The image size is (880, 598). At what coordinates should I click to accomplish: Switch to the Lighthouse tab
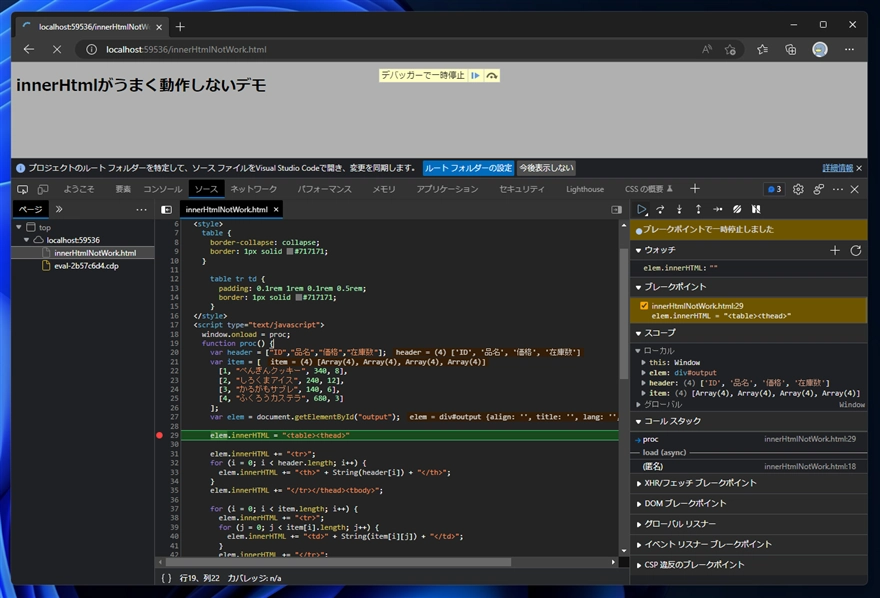pos(585,189)
